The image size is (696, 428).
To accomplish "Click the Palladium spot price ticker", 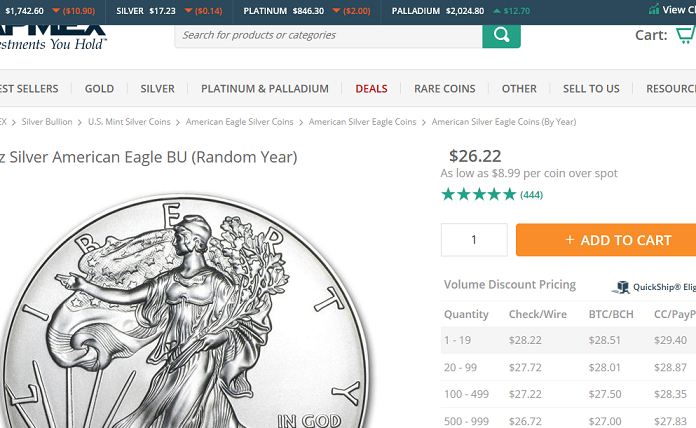I will [x=460, y=11].
